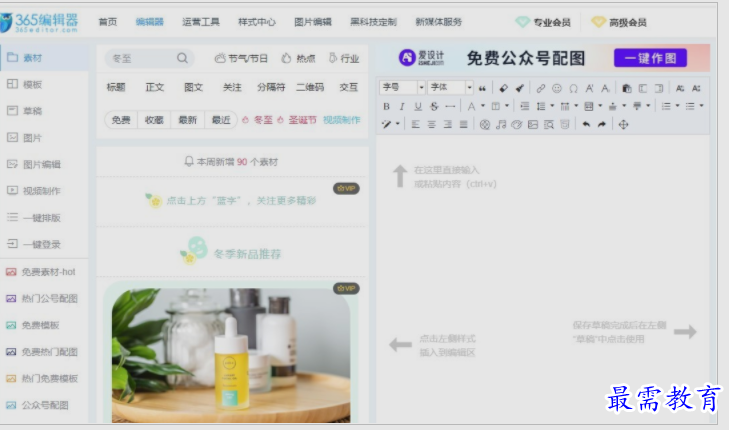Click the indent first line icon
Image resolution: width=729 pixels, height=430 pixels.
click(x=524, y=106)
